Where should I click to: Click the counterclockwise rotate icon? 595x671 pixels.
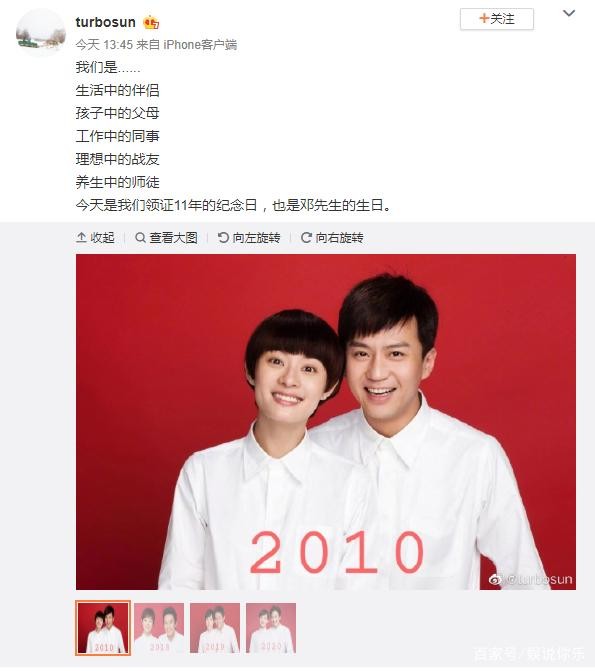coord(223,237)
